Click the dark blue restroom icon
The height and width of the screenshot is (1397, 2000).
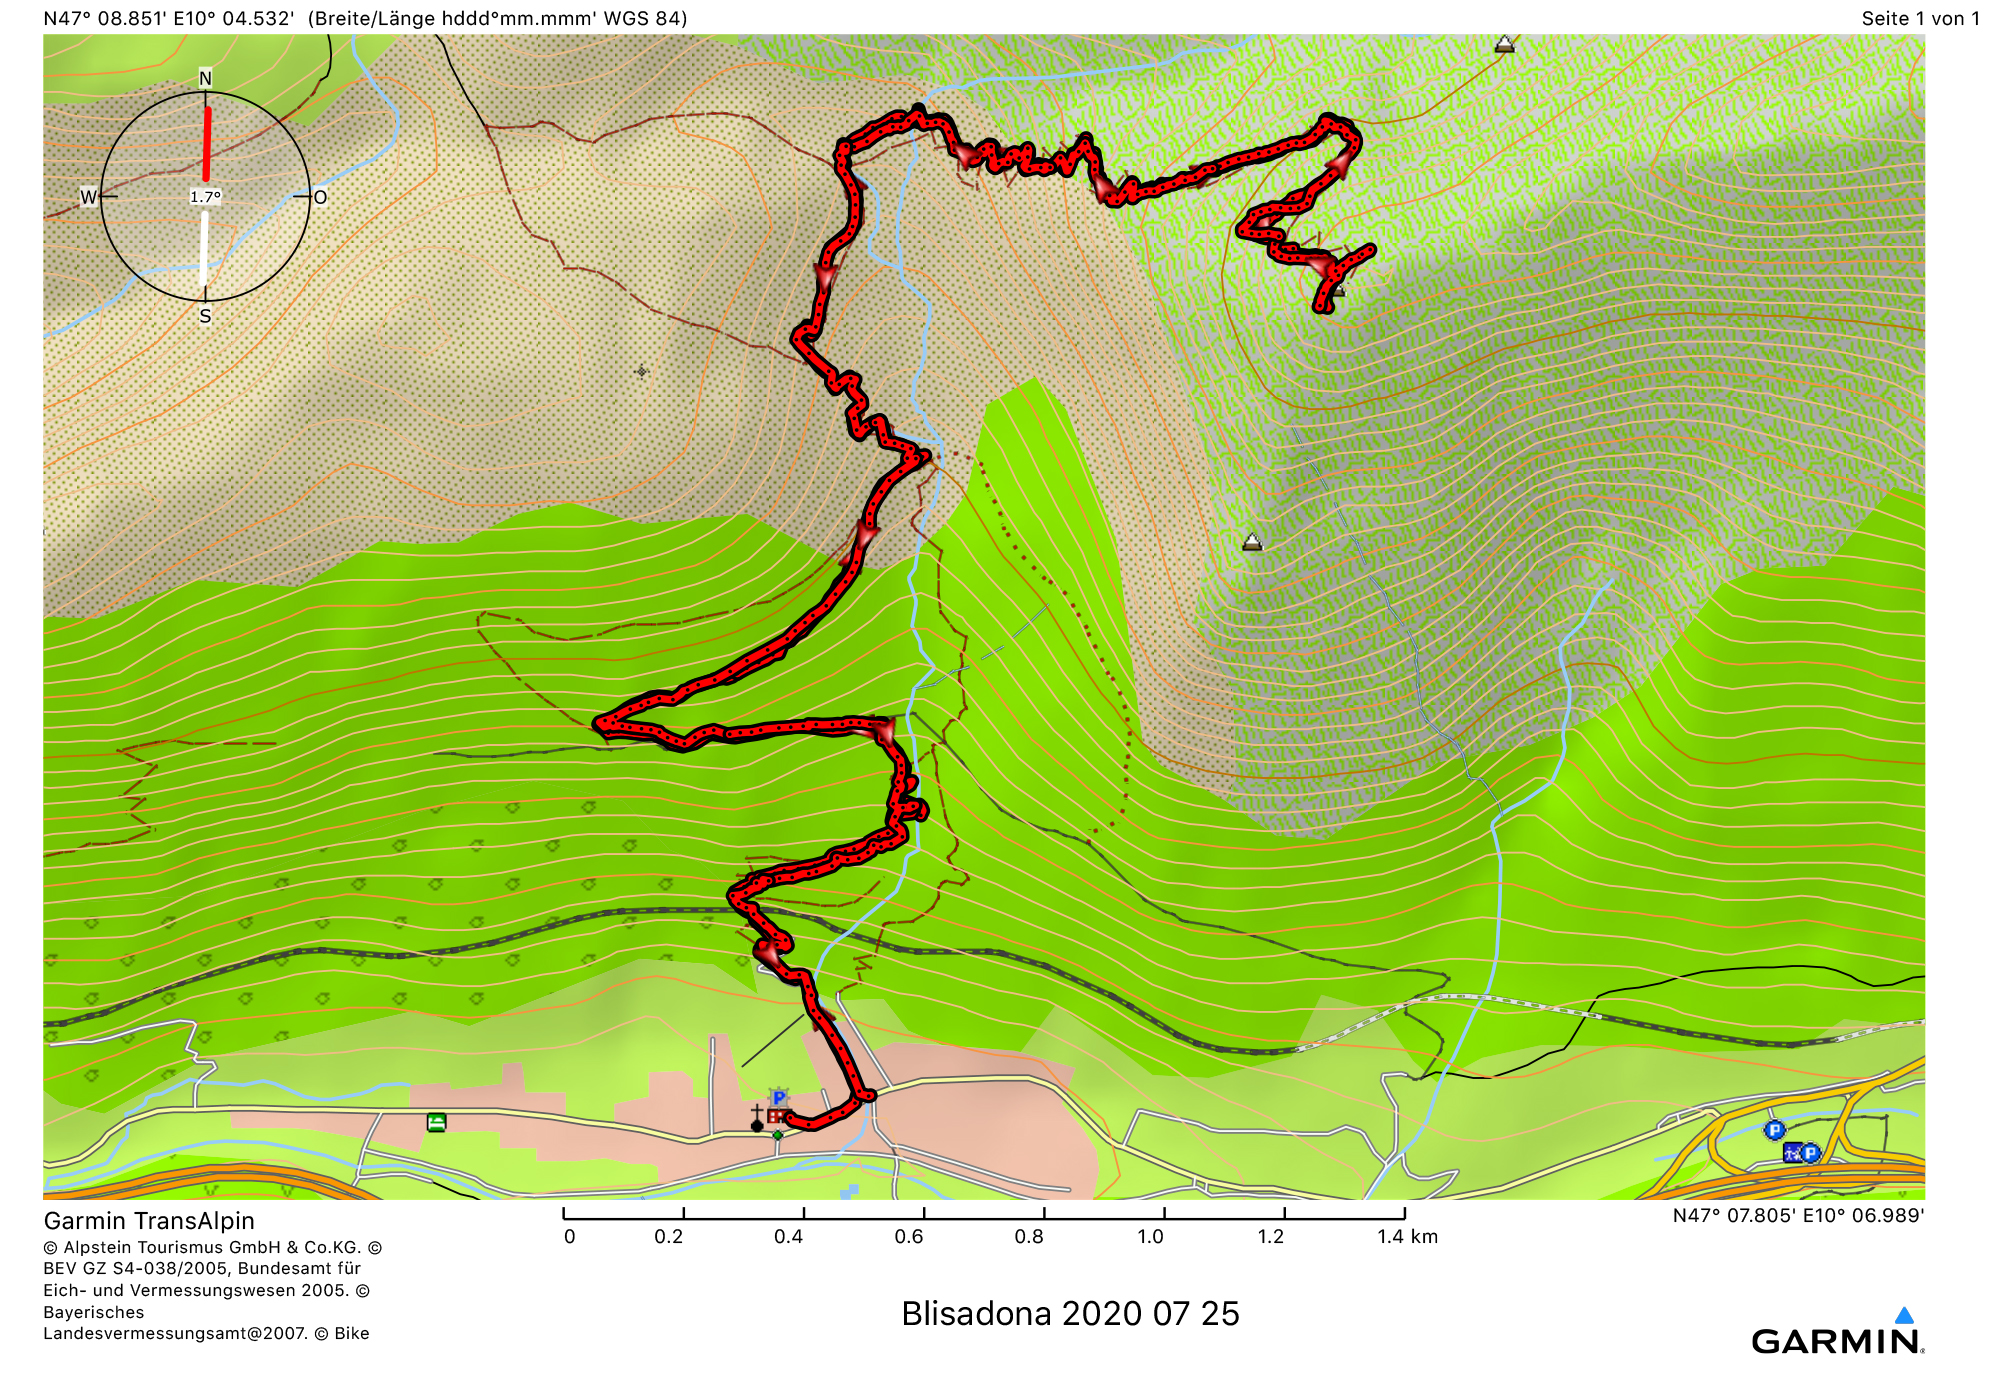(x=1792, y=1152)
